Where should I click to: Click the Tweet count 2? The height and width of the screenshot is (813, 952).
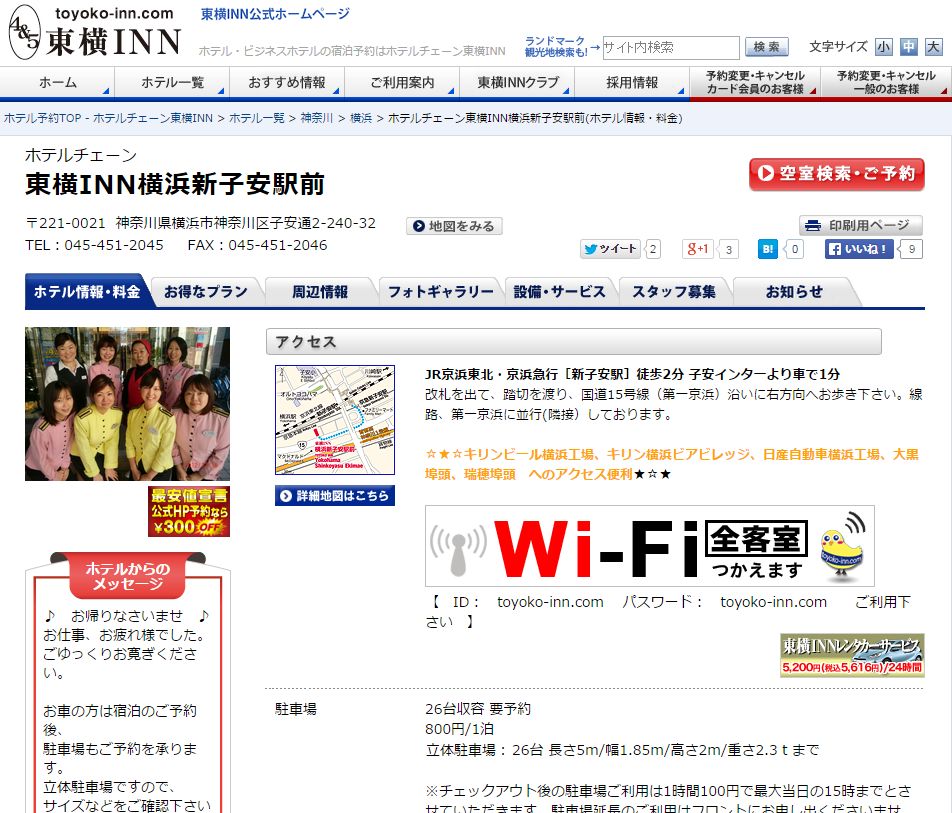pos(653,249)
